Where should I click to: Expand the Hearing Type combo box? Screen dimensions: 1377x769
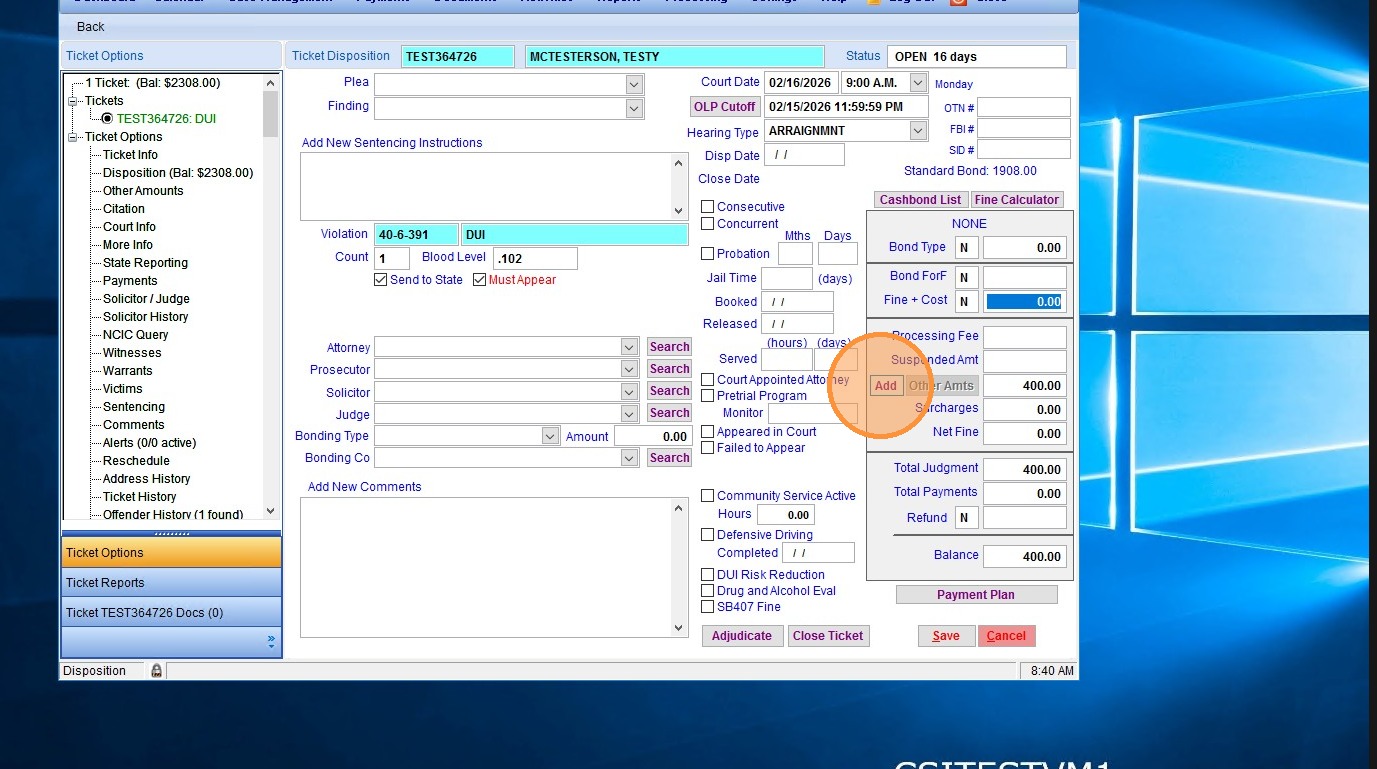(x=918, y=131)
